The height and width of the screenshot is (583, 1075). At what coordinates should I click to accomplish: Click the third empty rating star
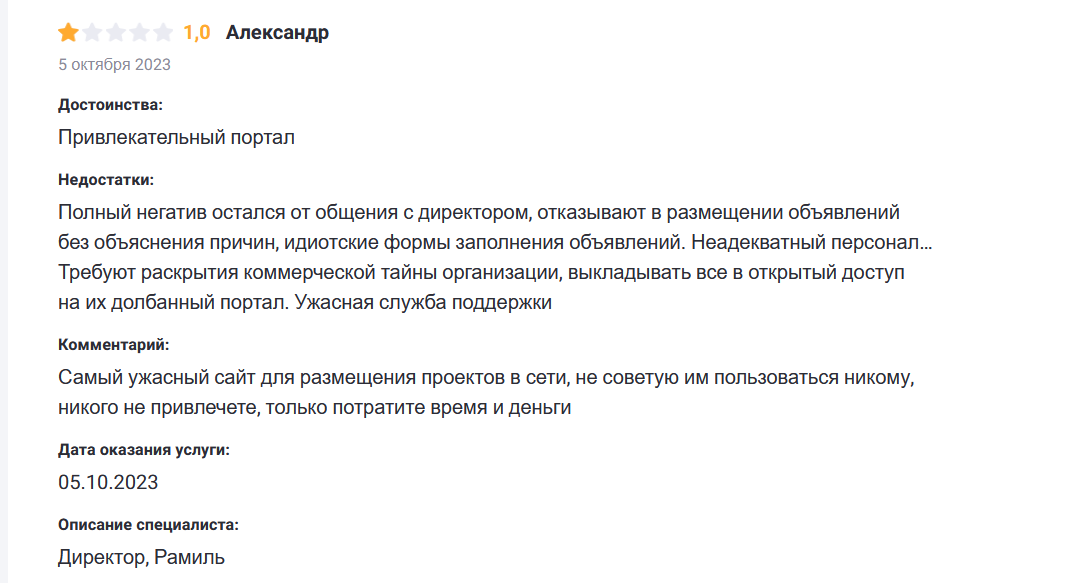tap(116, 33)
